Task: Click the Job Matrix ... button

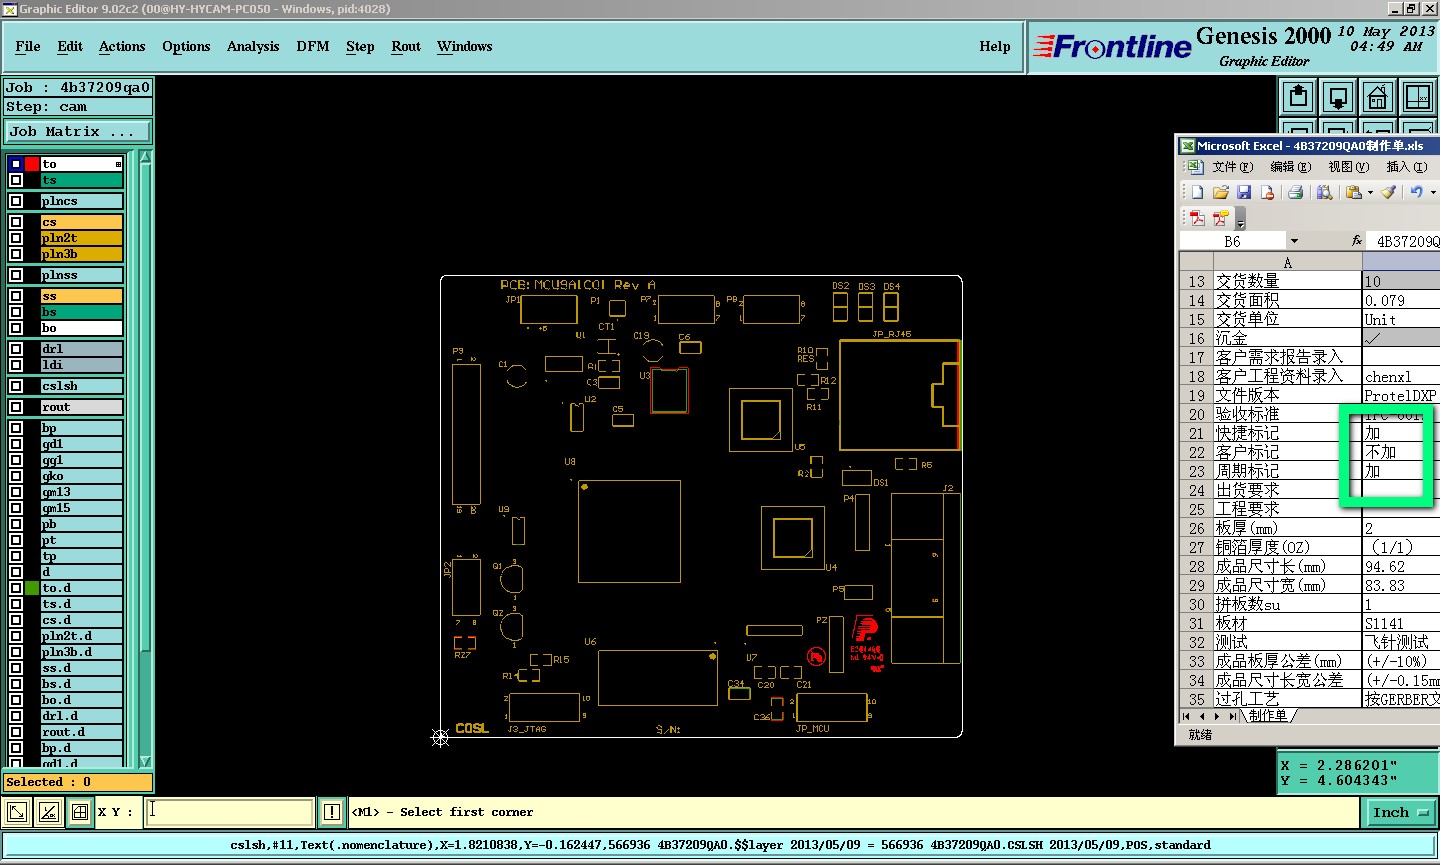Action: [x=78, y=131]
